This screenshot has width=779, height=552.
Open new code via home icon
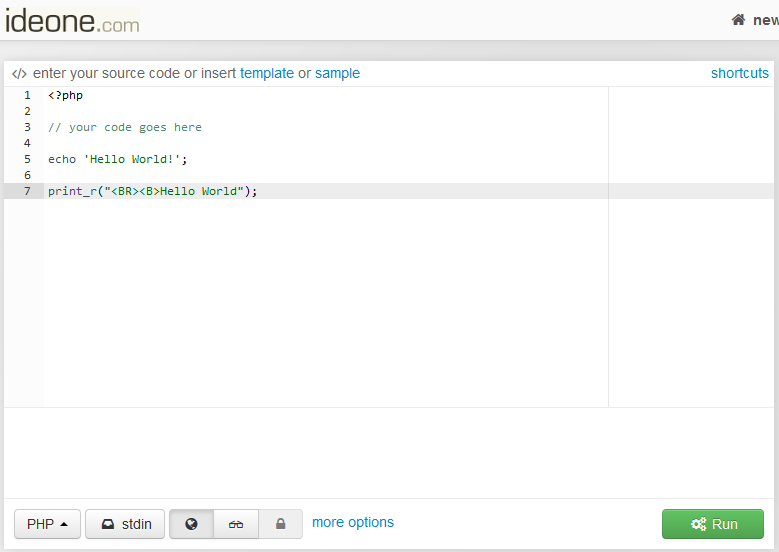point(739,20)
